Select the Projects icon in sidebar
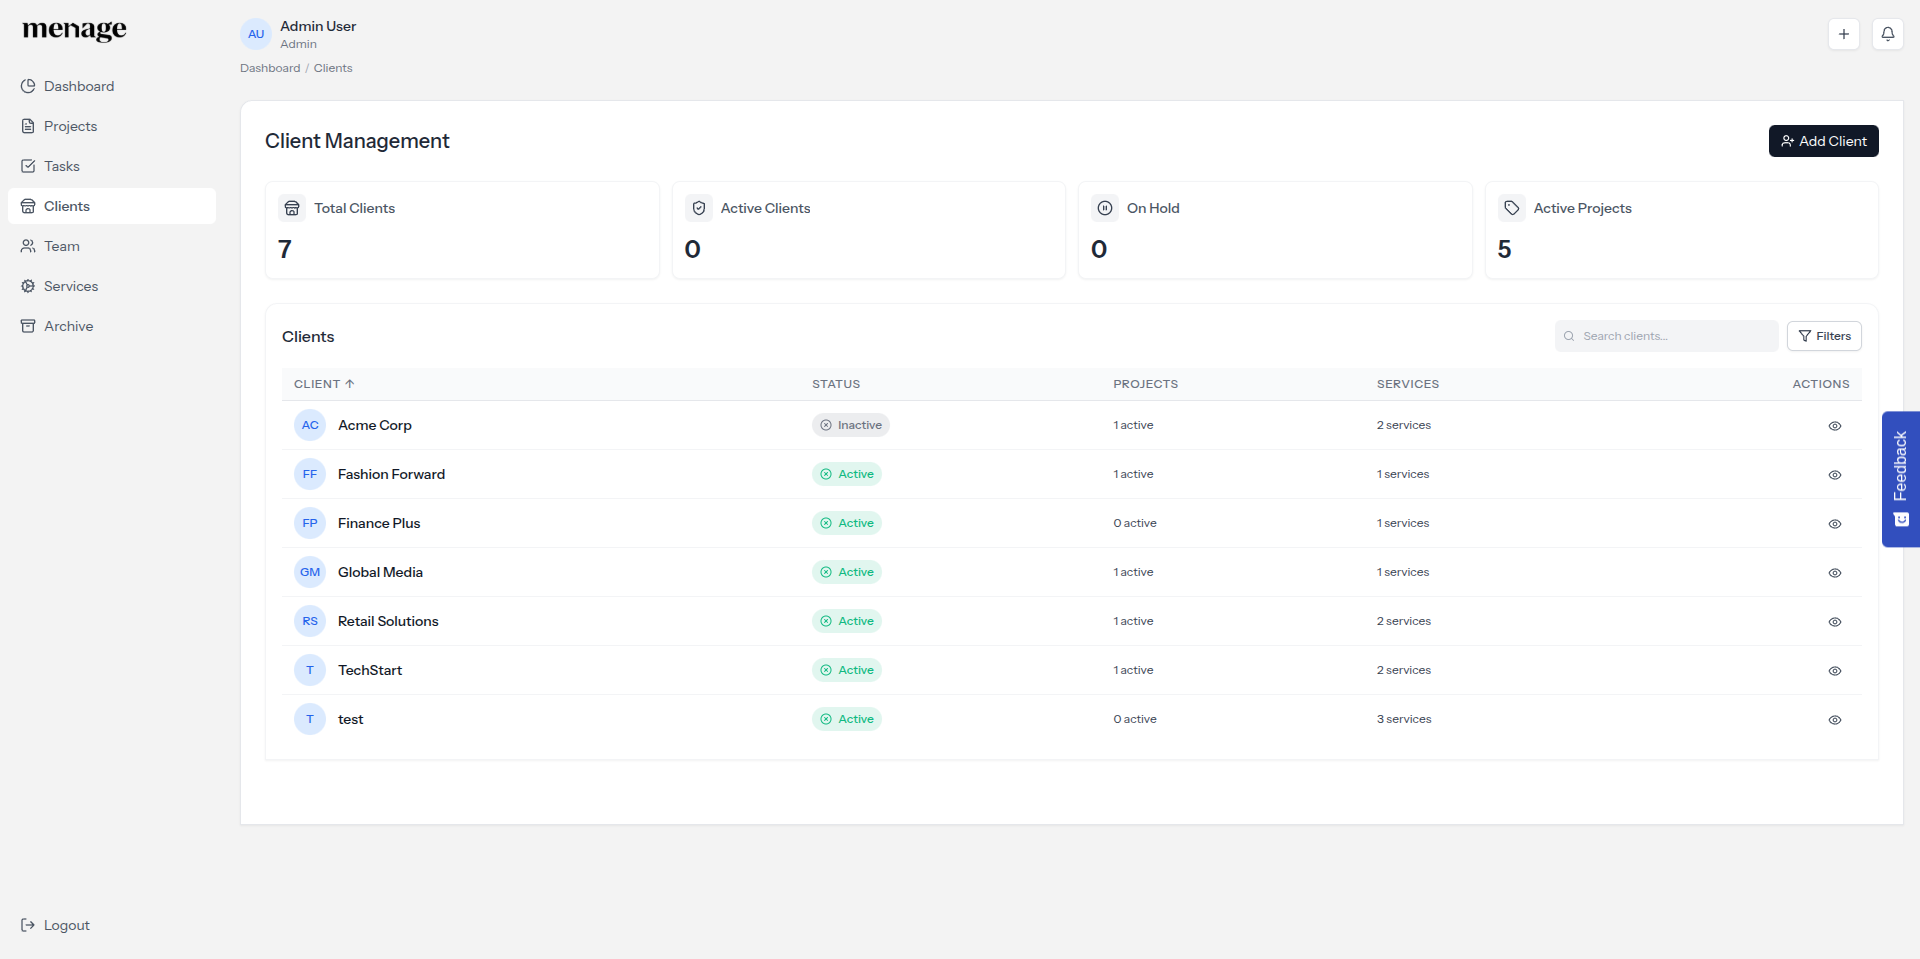 point(27,126)
